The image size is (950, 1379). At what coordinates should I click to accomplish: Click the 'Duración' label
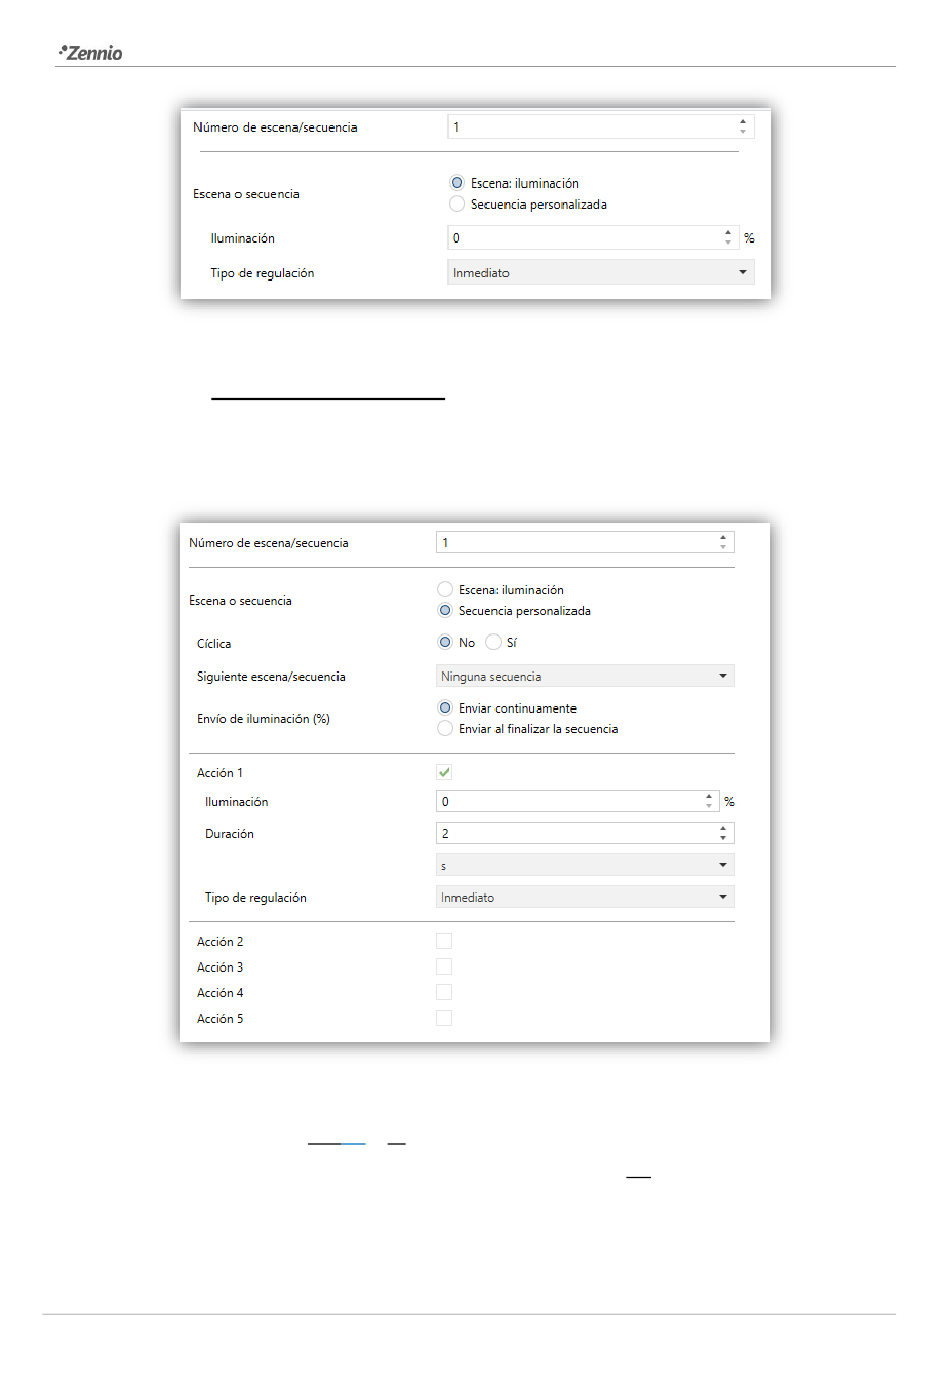coord(229,834)
